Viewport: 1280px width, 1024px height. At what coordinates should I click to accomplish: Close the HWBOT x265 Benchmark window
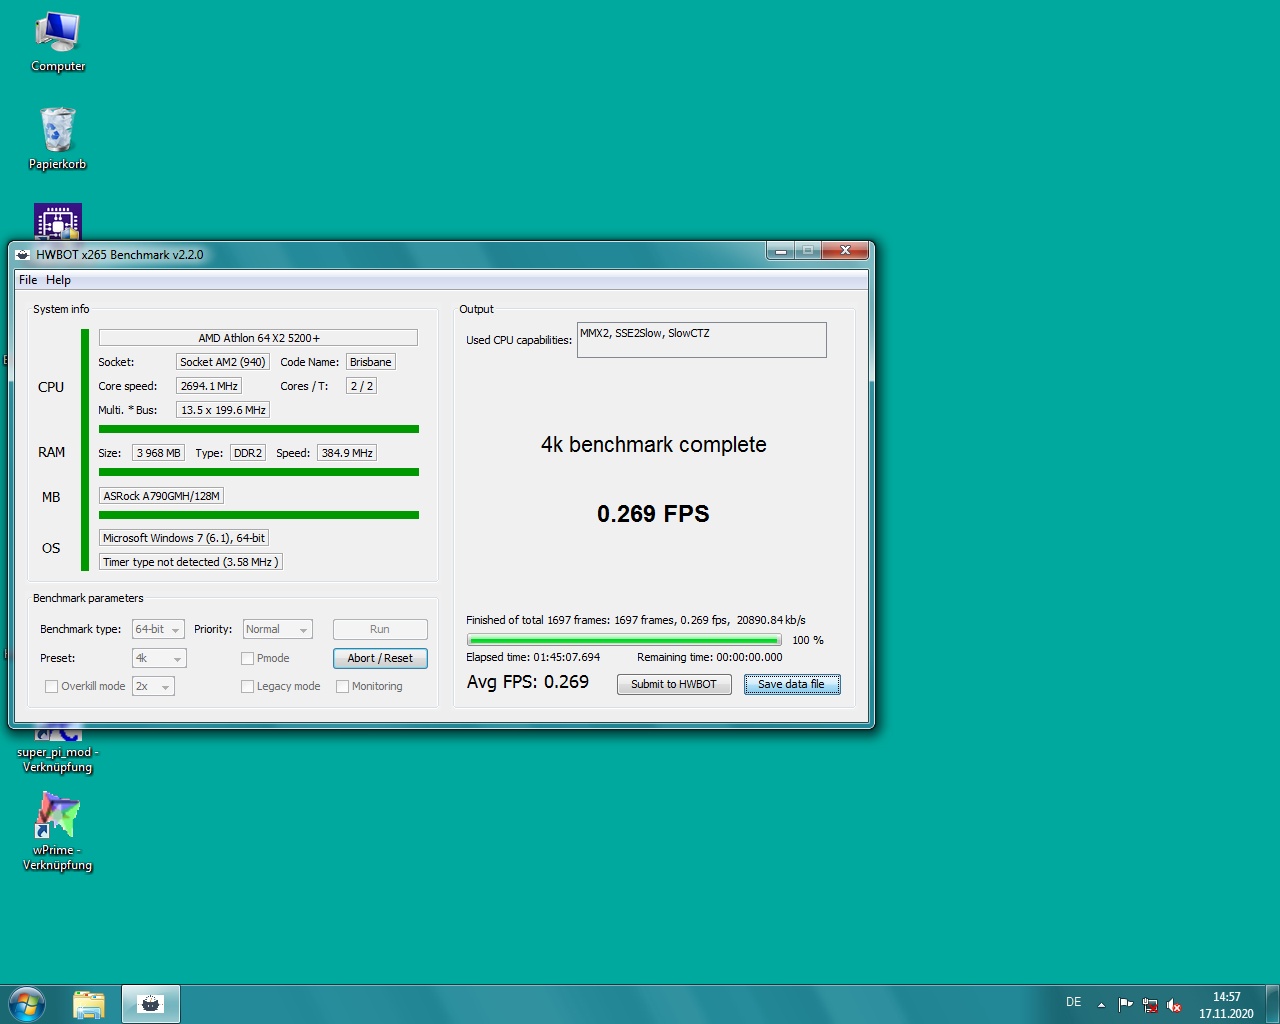pyautogui.click(x=845, y=251)
